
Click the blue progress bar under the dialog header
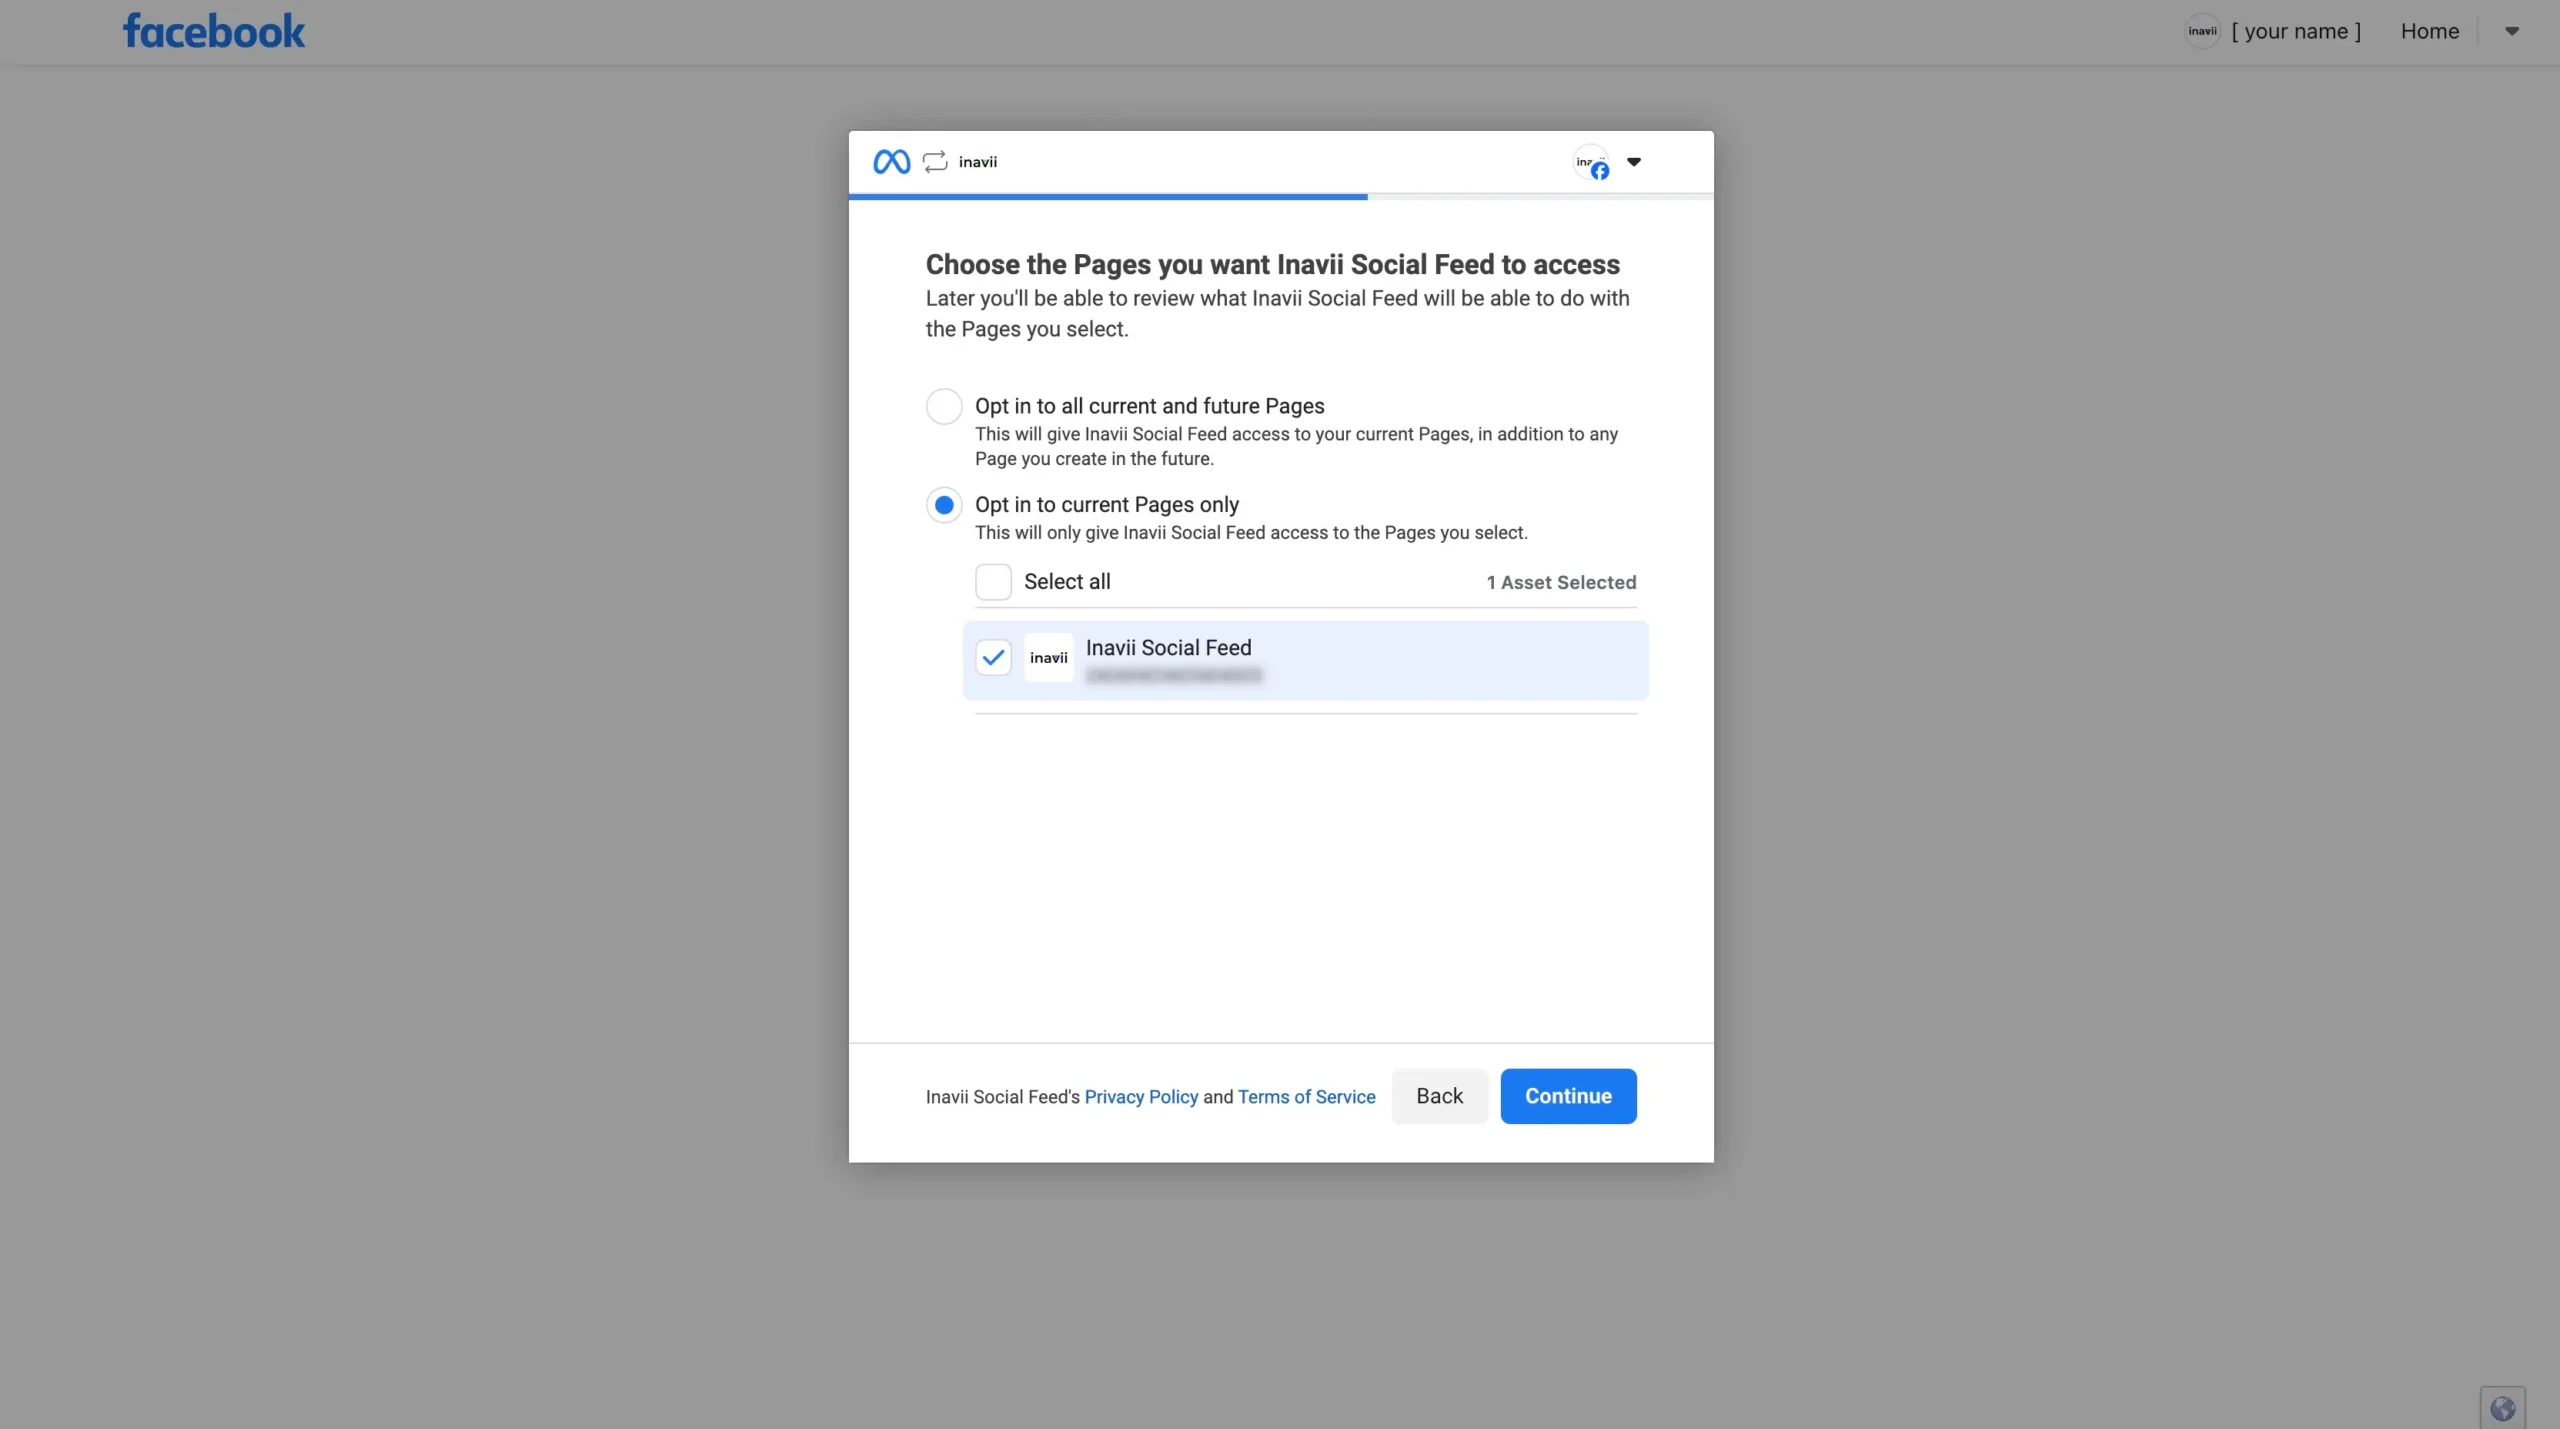click(x=1108, y=197)
